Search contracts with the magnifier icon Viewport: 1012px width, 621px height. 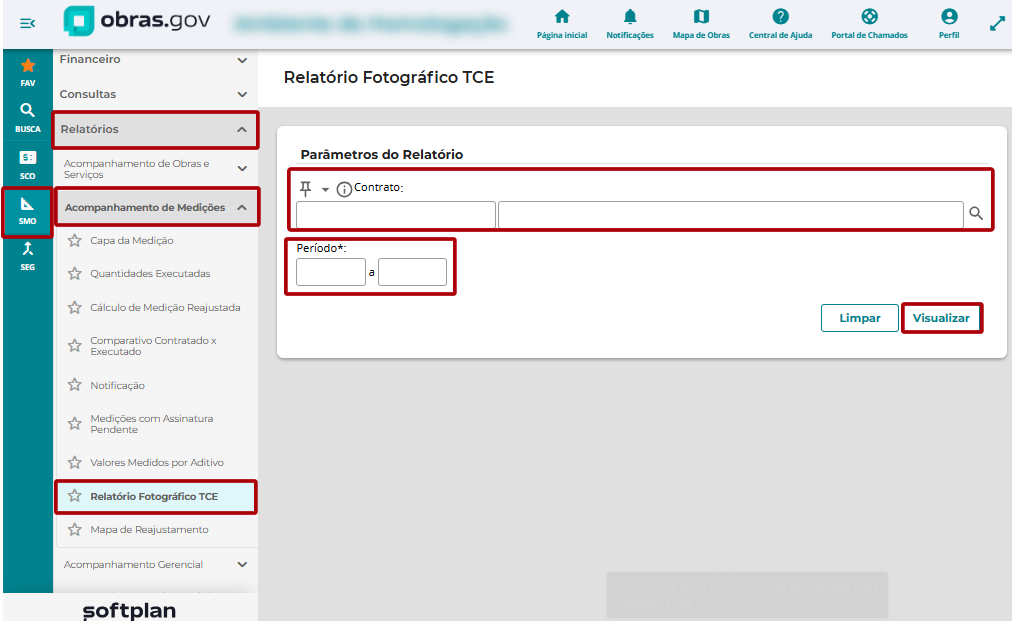tap(976, 214)
